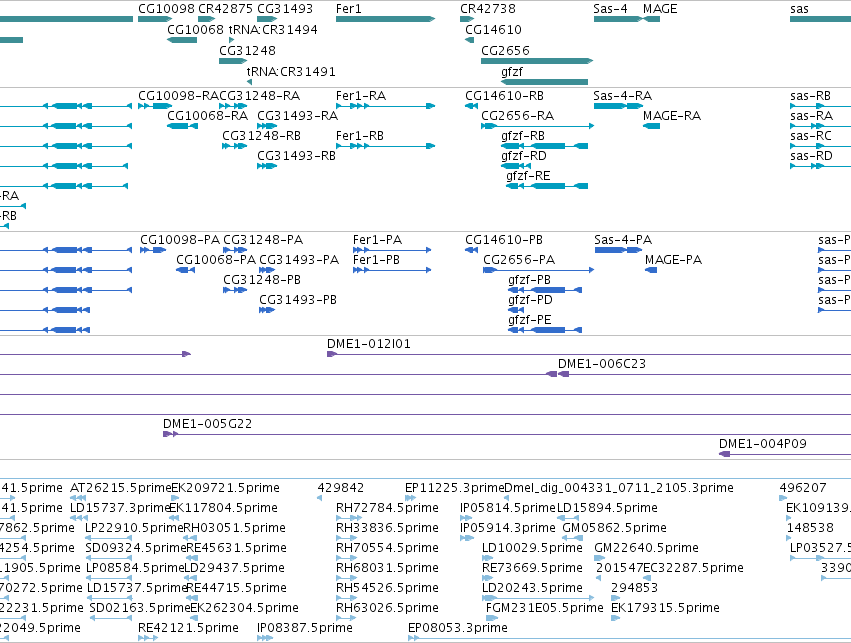The width and height of the screenshot is (851, 643).
Task: Click the CG31493-PB protein label
Action: pos(298,300)
